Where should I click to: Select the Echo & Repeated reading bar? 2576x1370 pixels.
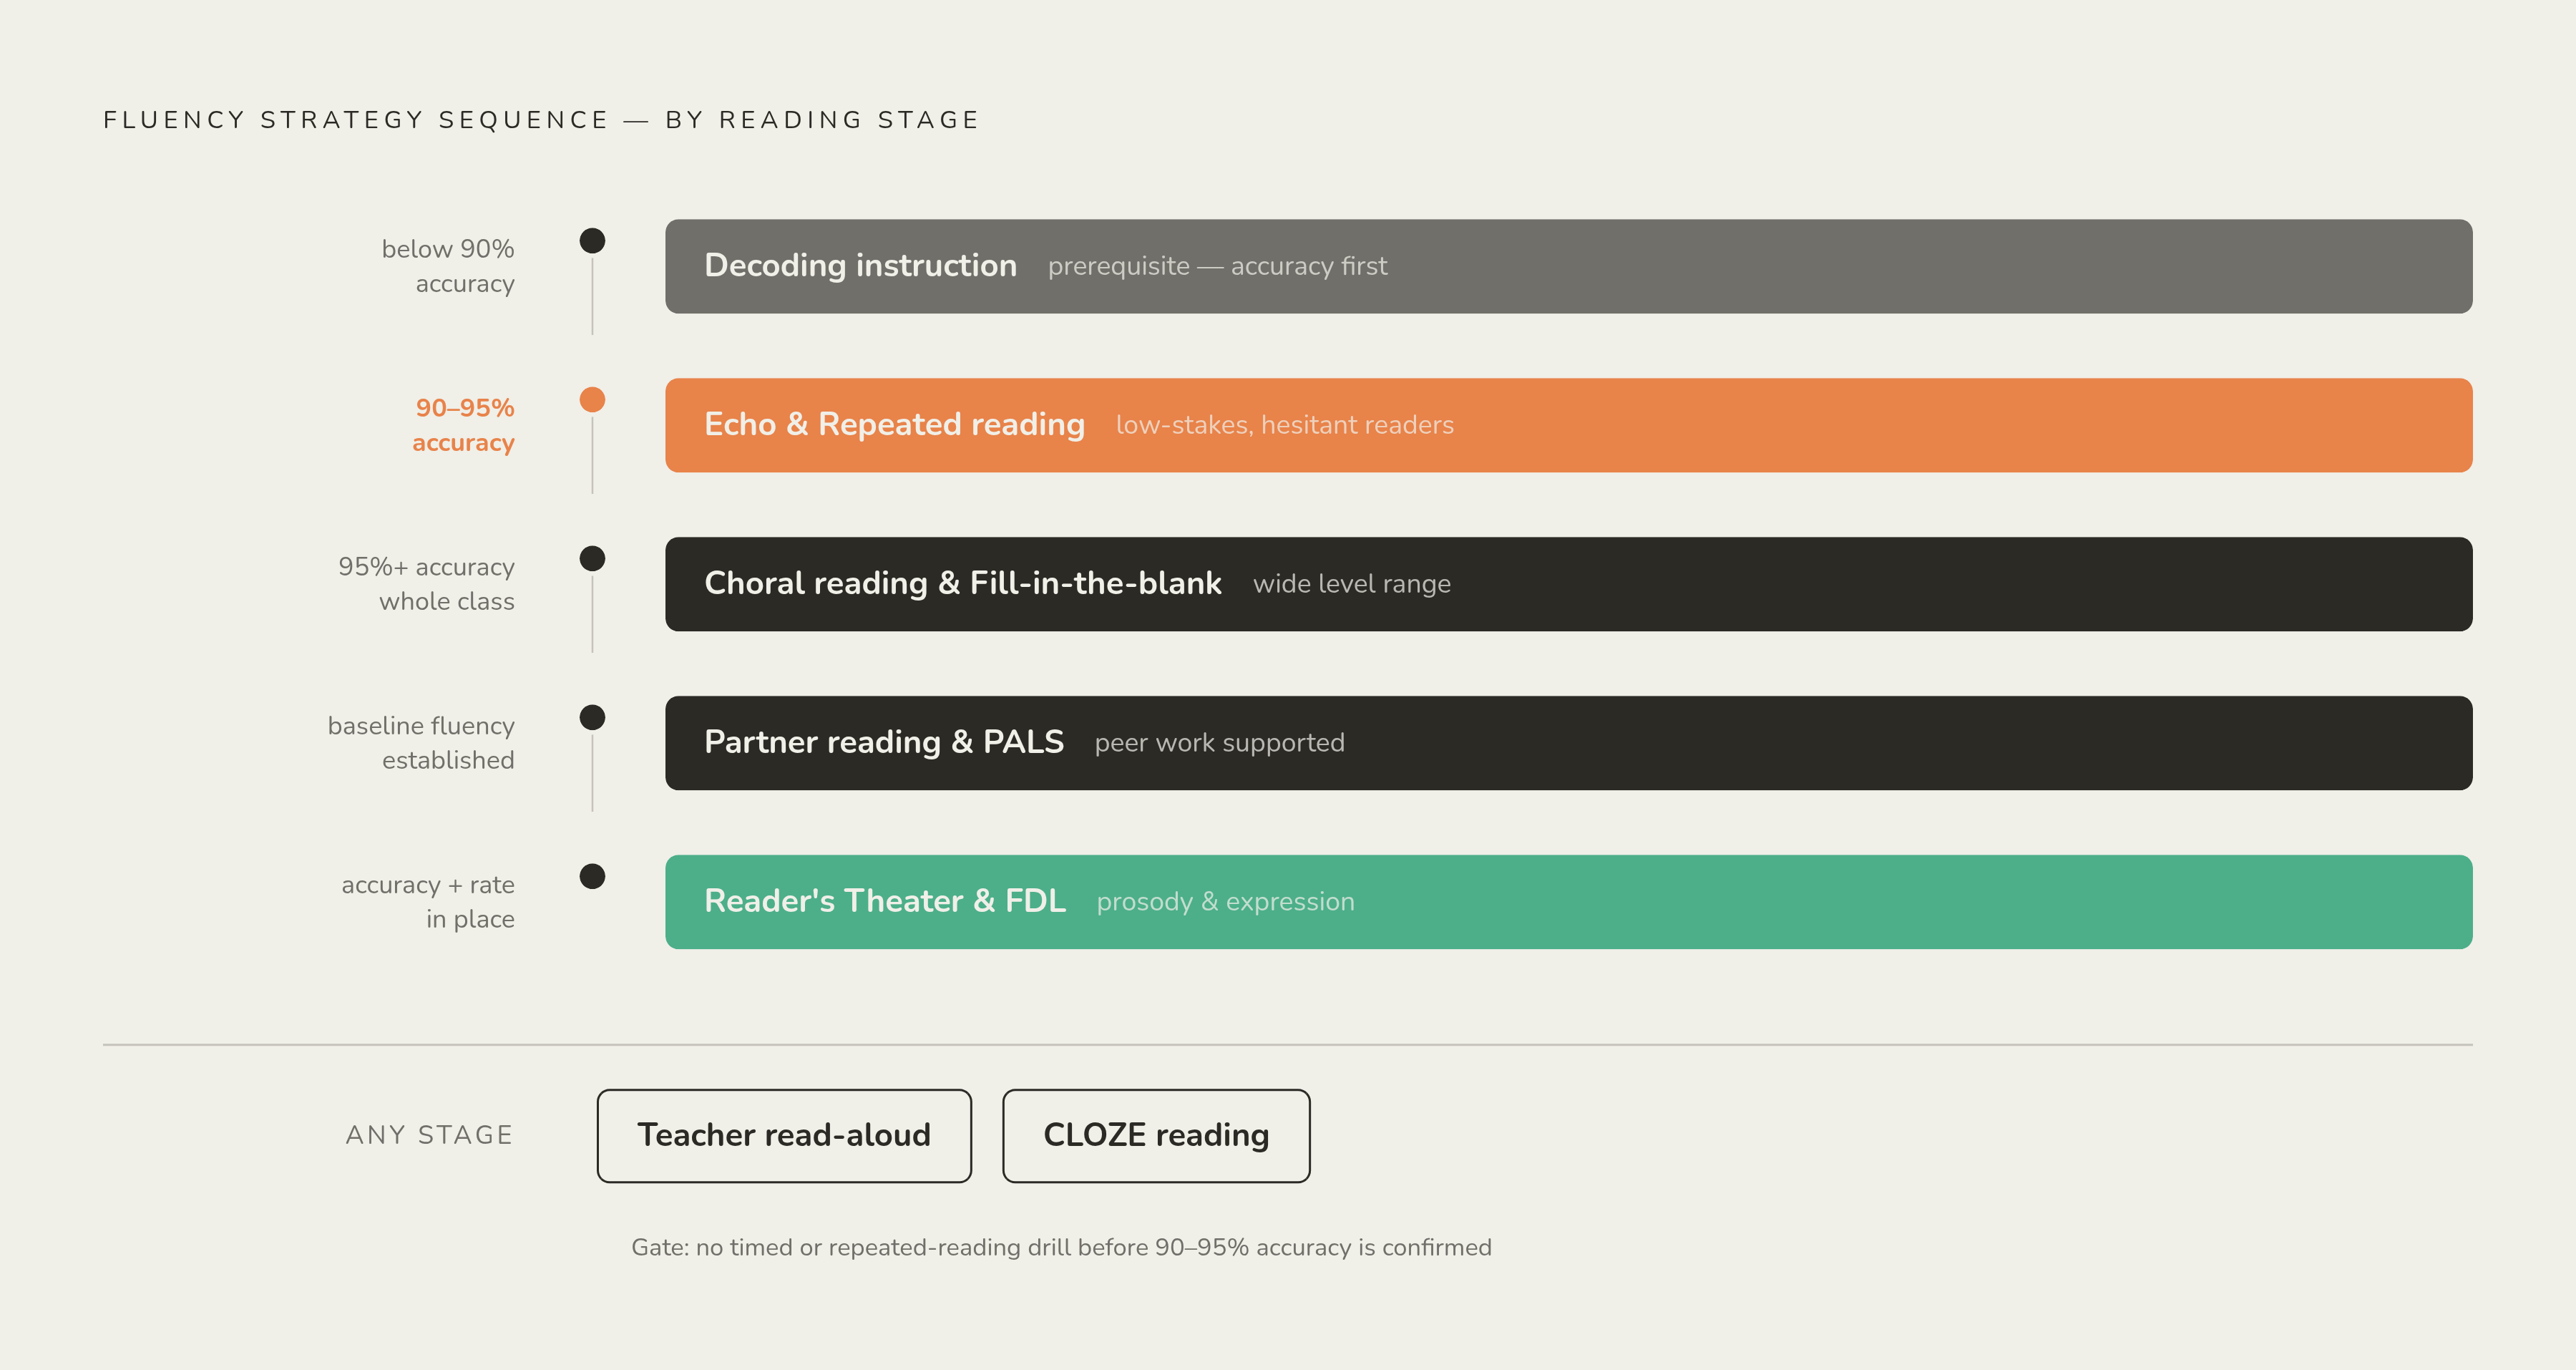pos(1568,425)
